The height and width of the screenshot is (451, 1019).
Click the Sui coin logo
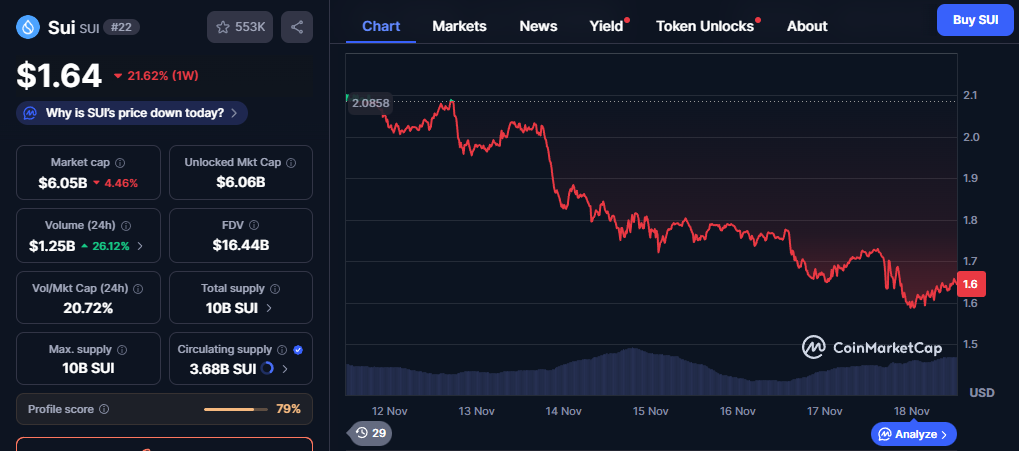pos(28,27)
